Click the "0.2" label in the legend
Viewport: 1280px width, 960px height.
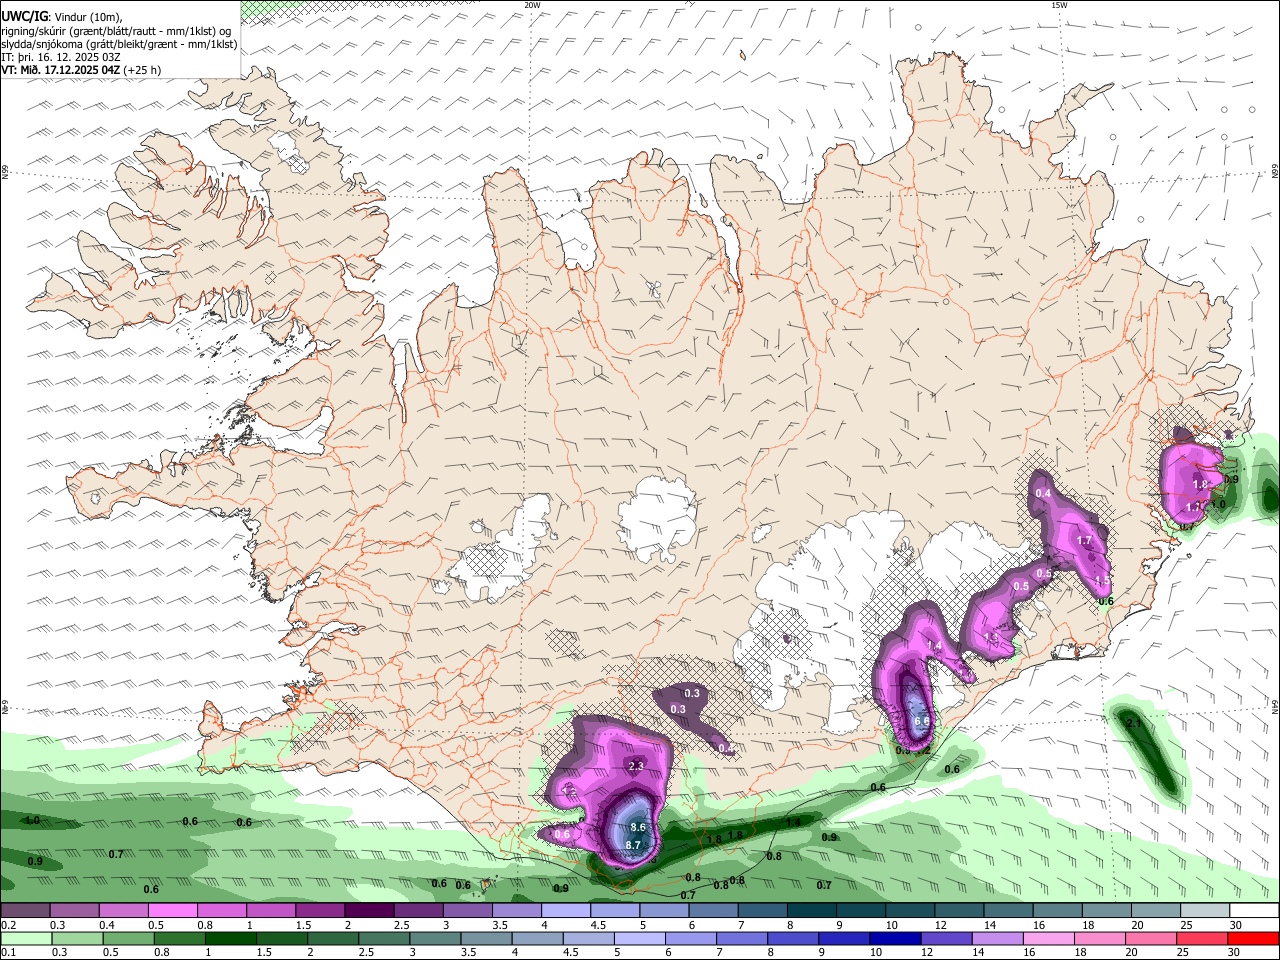click(7, 925)
